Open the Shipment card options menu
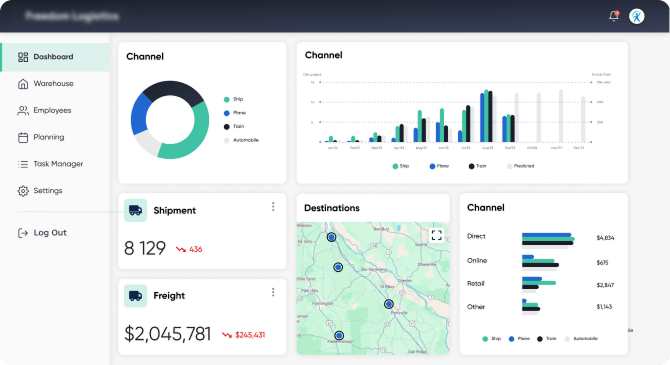The width and height of the screenshot is (670, 365). click(x=273, y=207)
